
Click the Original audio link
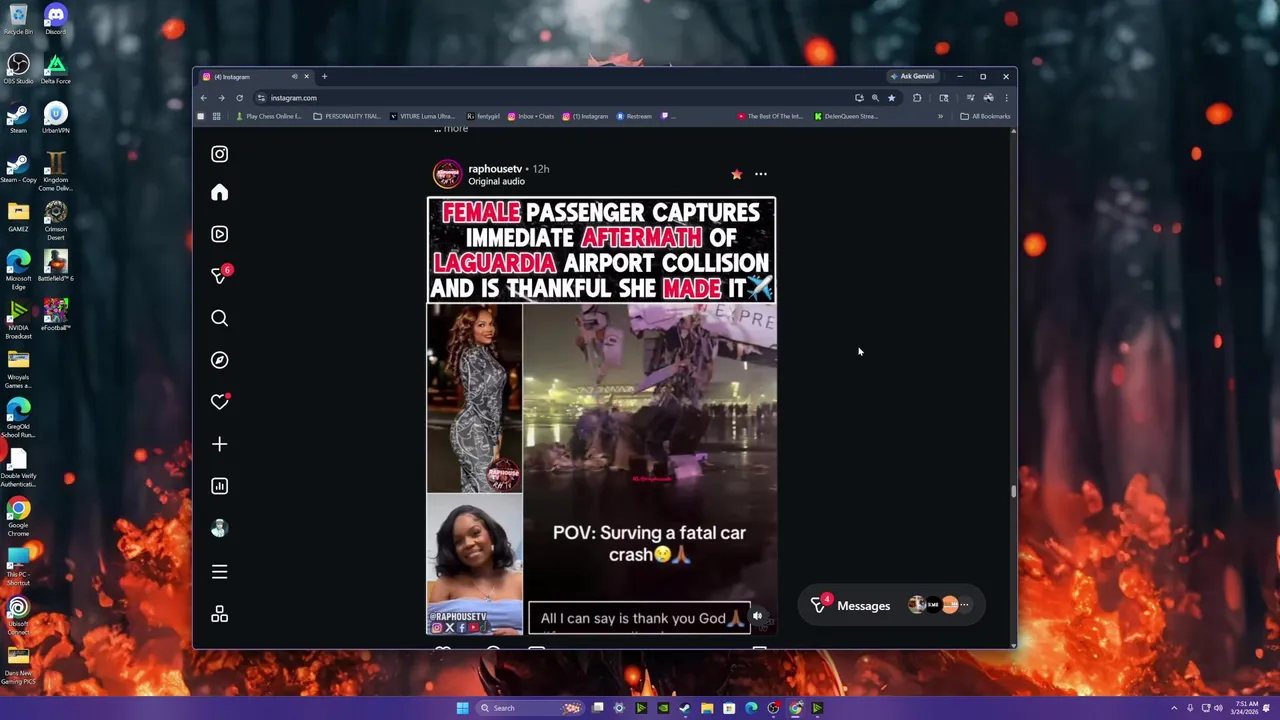coord(496,181)
